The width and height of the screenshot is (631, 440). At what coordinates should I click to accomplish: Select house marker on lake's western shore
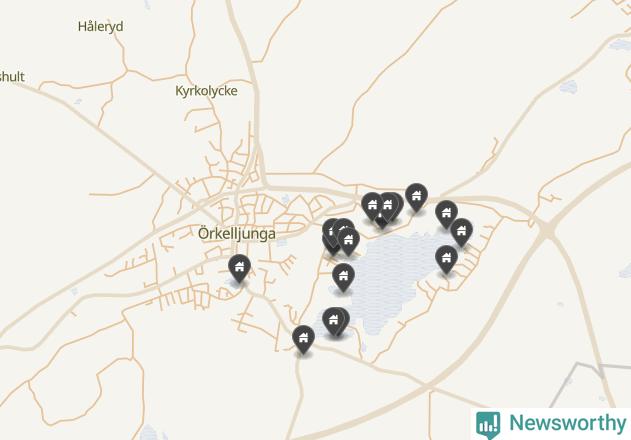point(343,277)
